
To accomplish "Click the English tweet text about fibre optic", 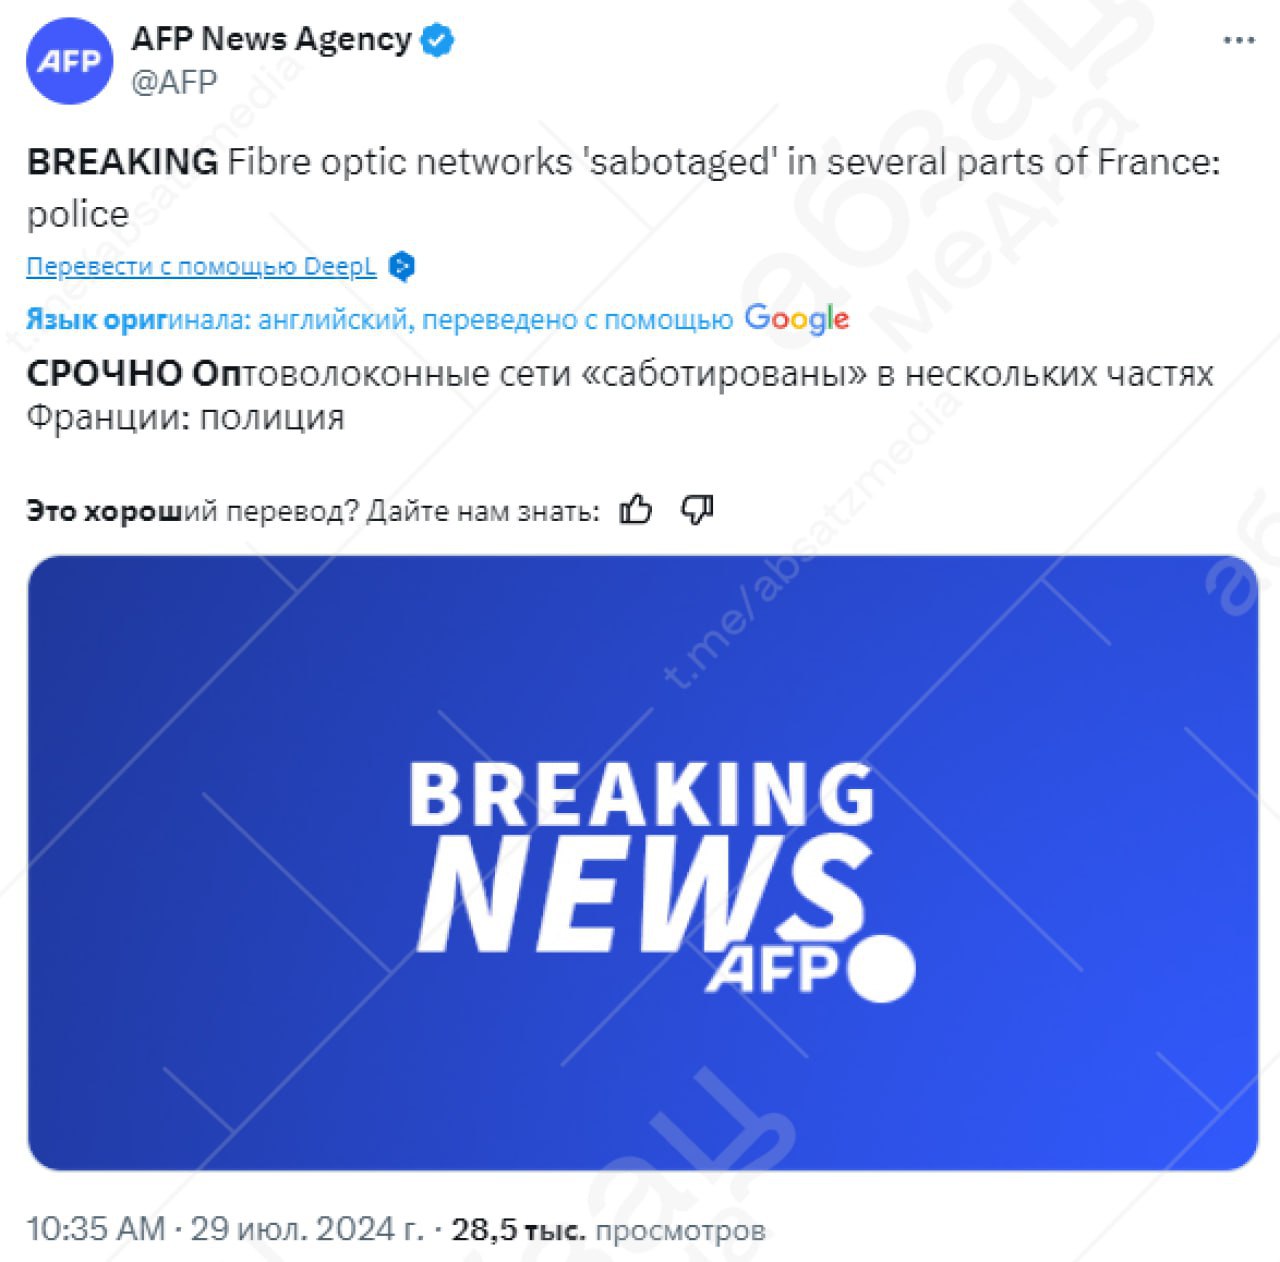I will click(x=623, y=188).
